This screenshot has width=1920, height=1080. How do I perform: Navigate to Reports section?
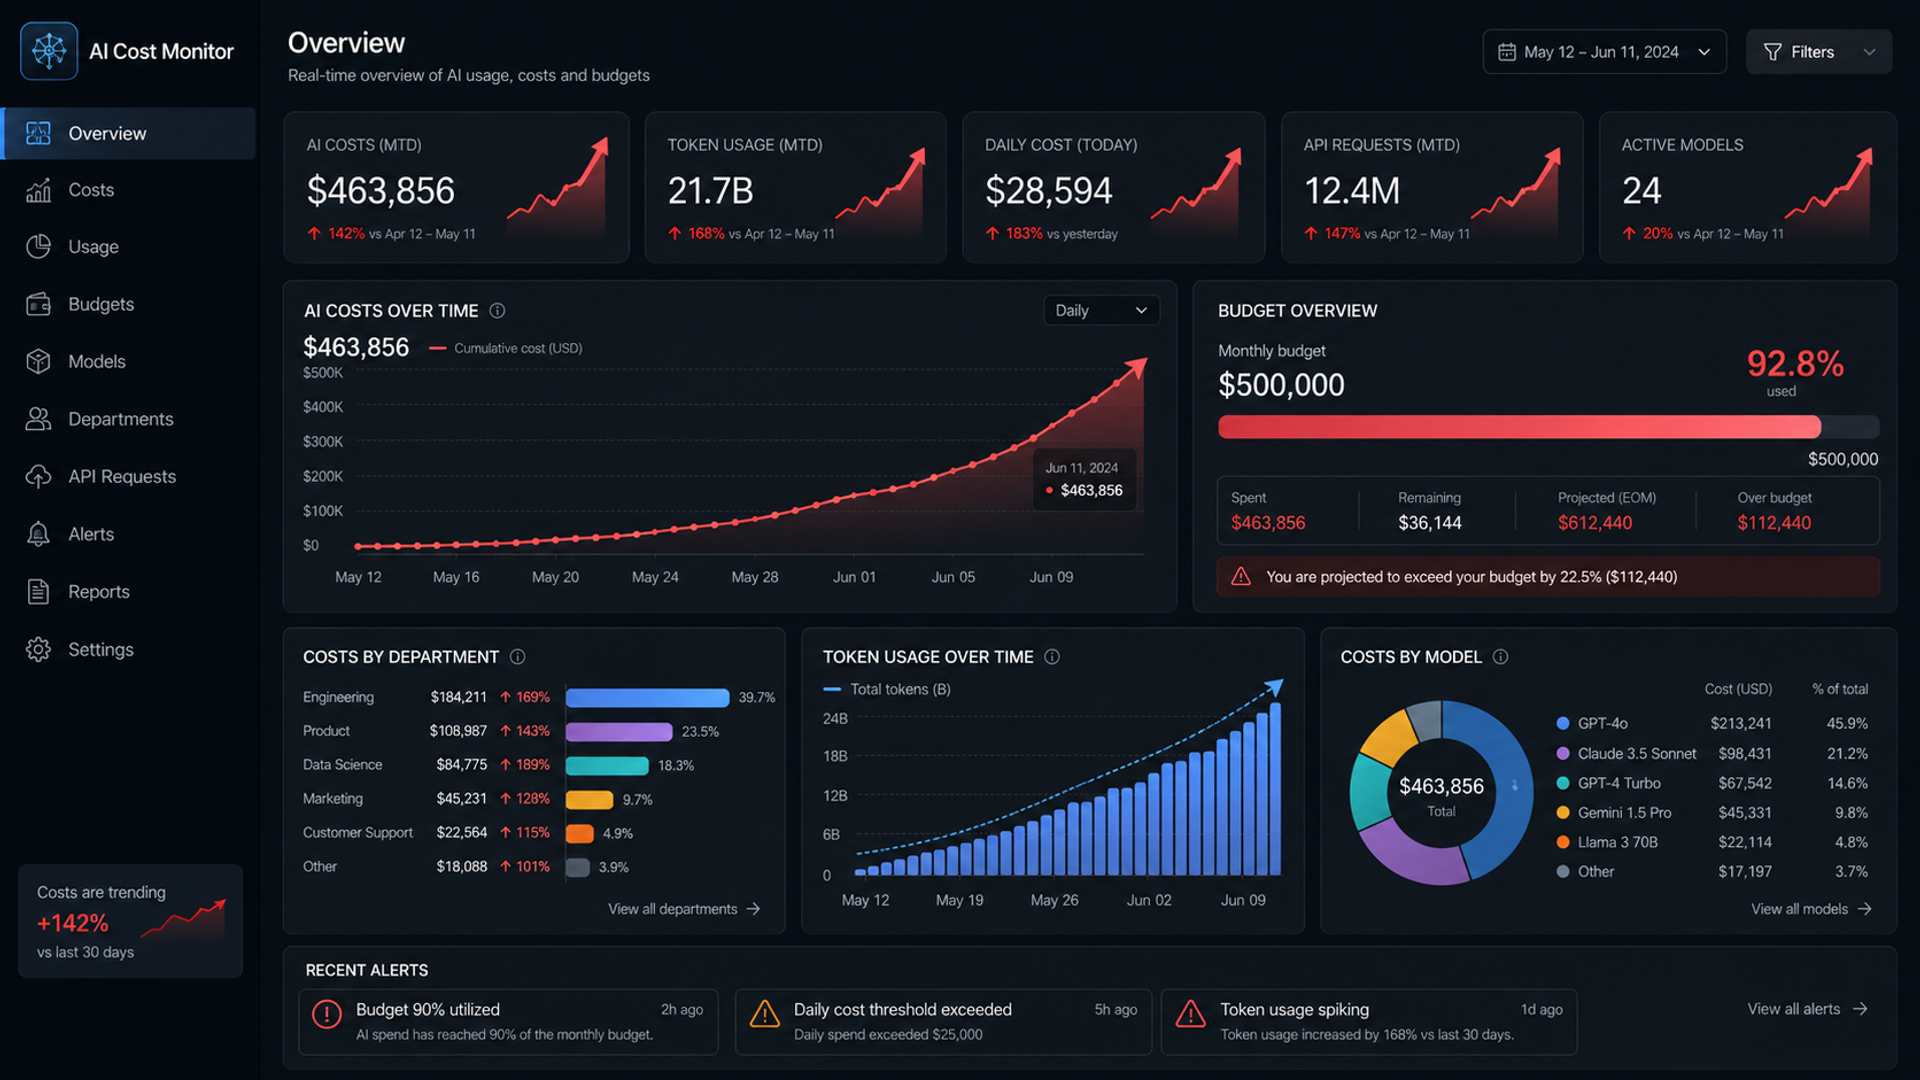pos(128,592)
